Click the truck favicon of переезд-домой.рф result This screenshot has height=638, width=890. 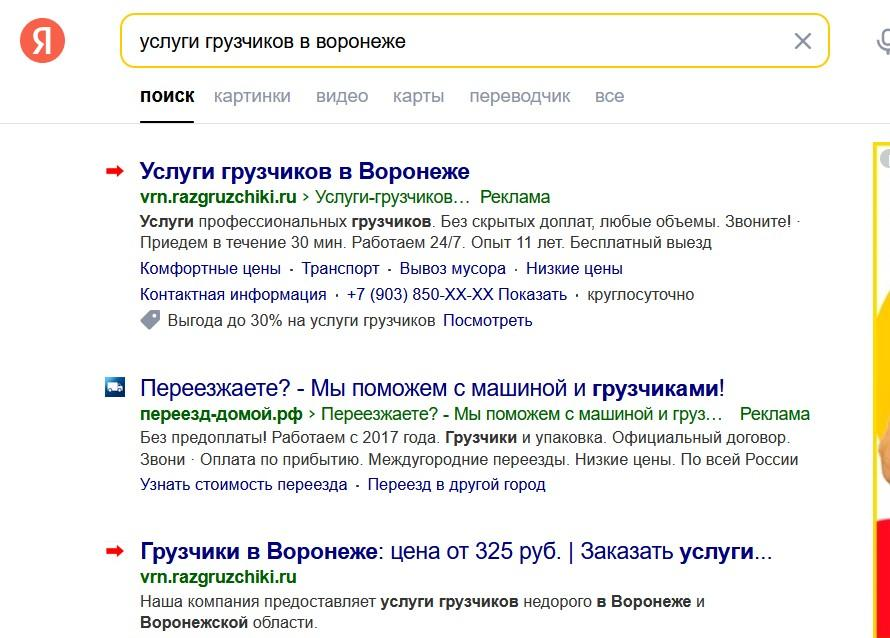(115, 388)
